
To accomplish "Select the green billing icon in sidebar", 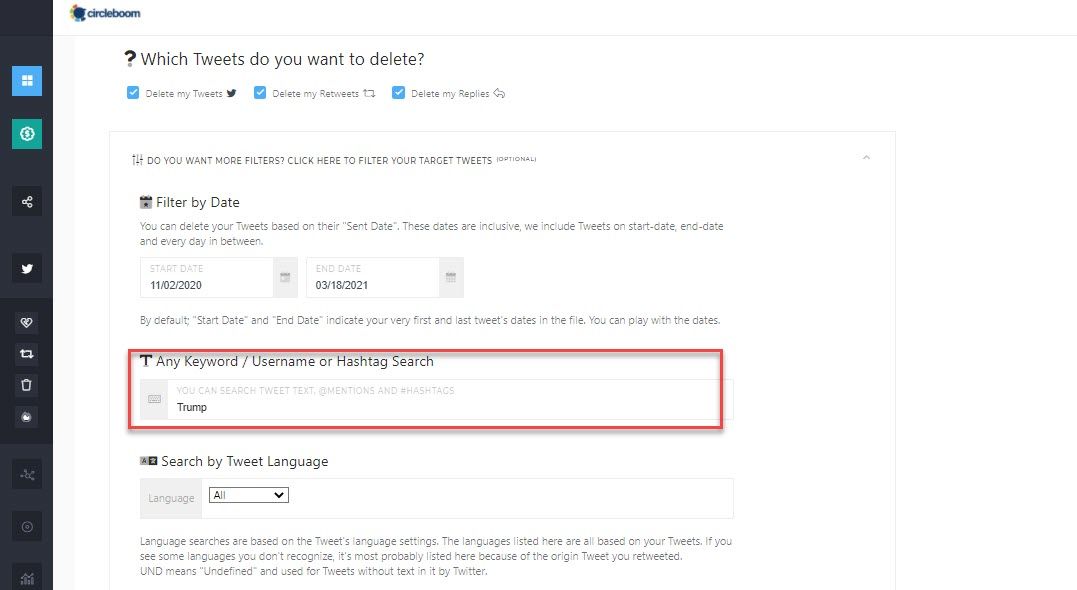I will [x=26, y=133].
